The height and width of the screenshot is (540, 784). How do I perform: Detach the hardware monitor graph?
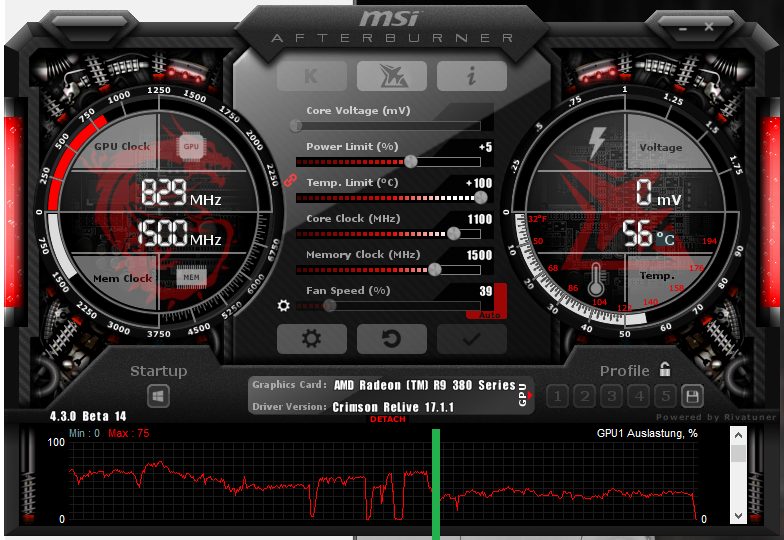point(388,419)
